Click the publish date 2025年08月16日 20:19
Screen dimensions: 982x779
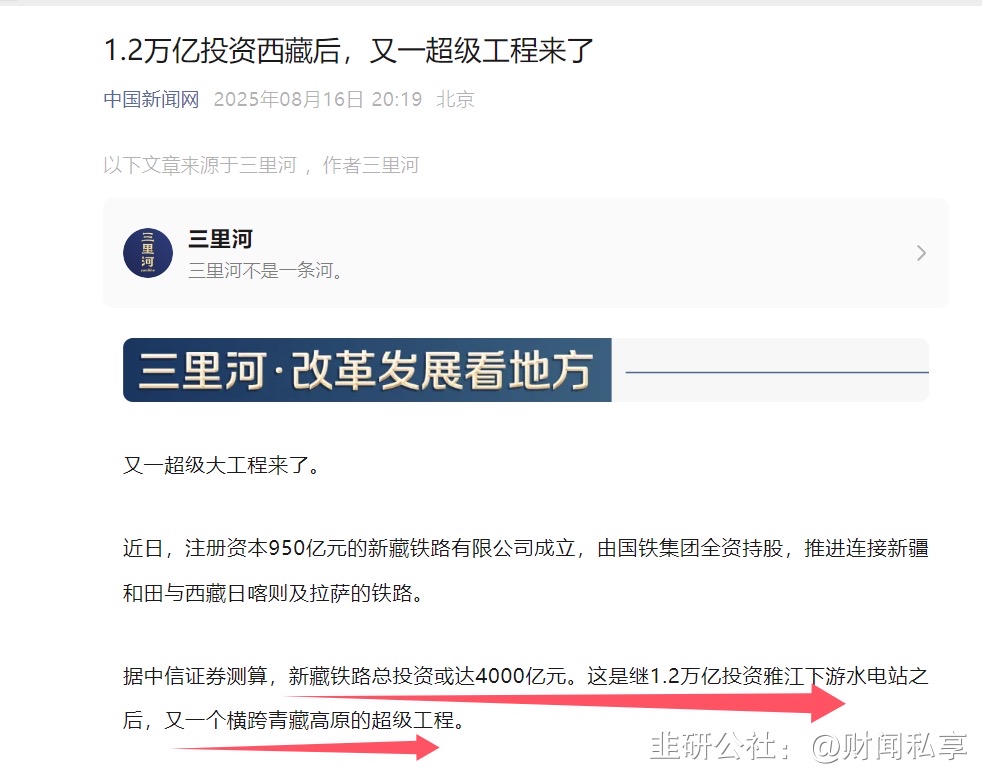[x=318, y=99]
